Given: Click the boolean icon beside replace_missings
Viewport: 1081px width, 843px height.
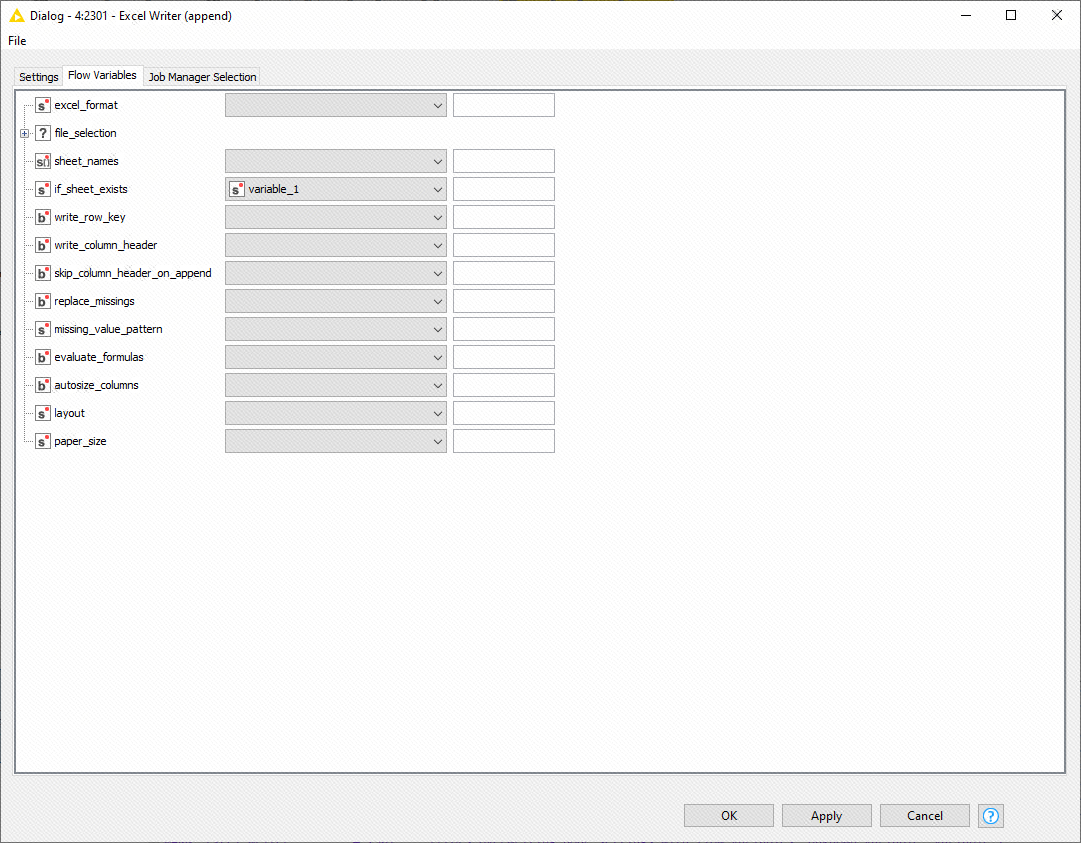Looking at the screenshot, I should tap(42, 300).
